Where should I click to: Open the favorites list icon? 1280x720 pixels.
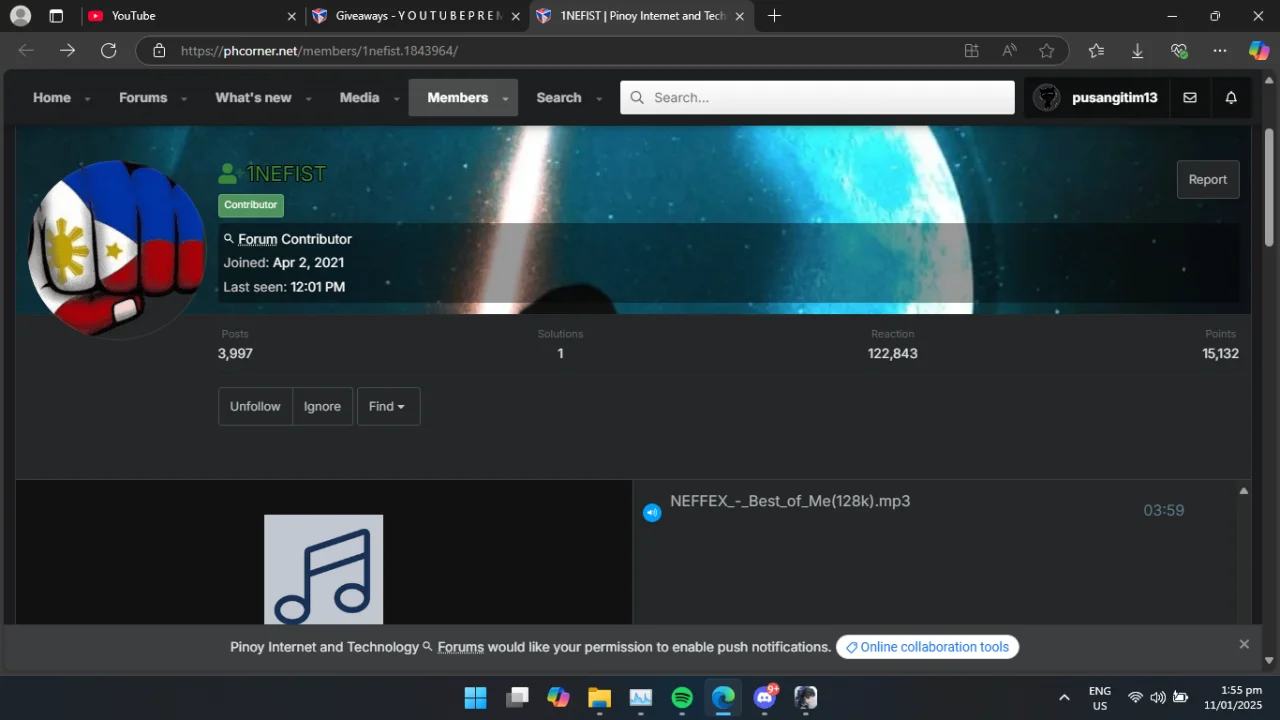1097,50
